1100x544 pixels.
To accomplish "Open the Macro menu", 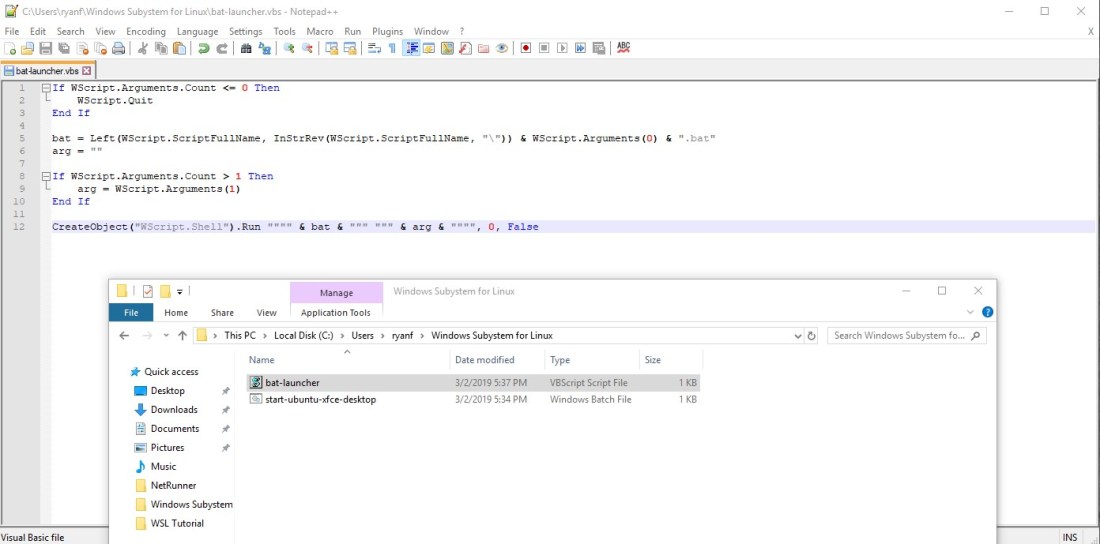I will pyautogui.click(x=320, y=32).
